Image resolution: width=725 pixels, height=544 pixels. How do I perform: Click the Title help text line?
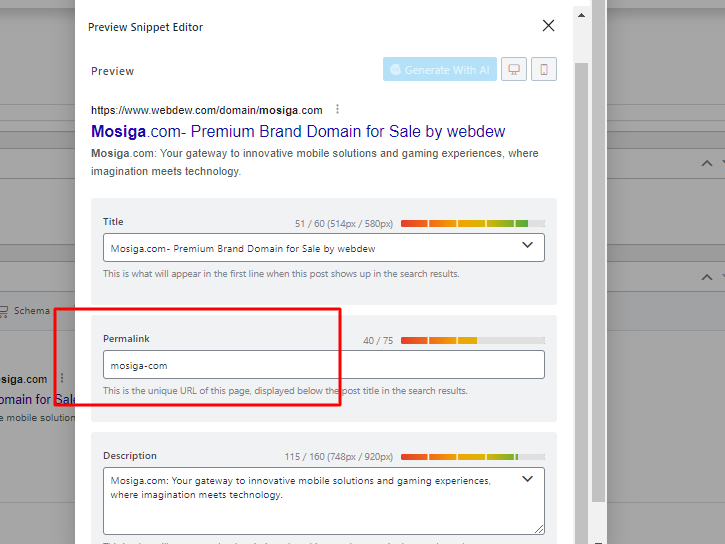click(281, 274)
